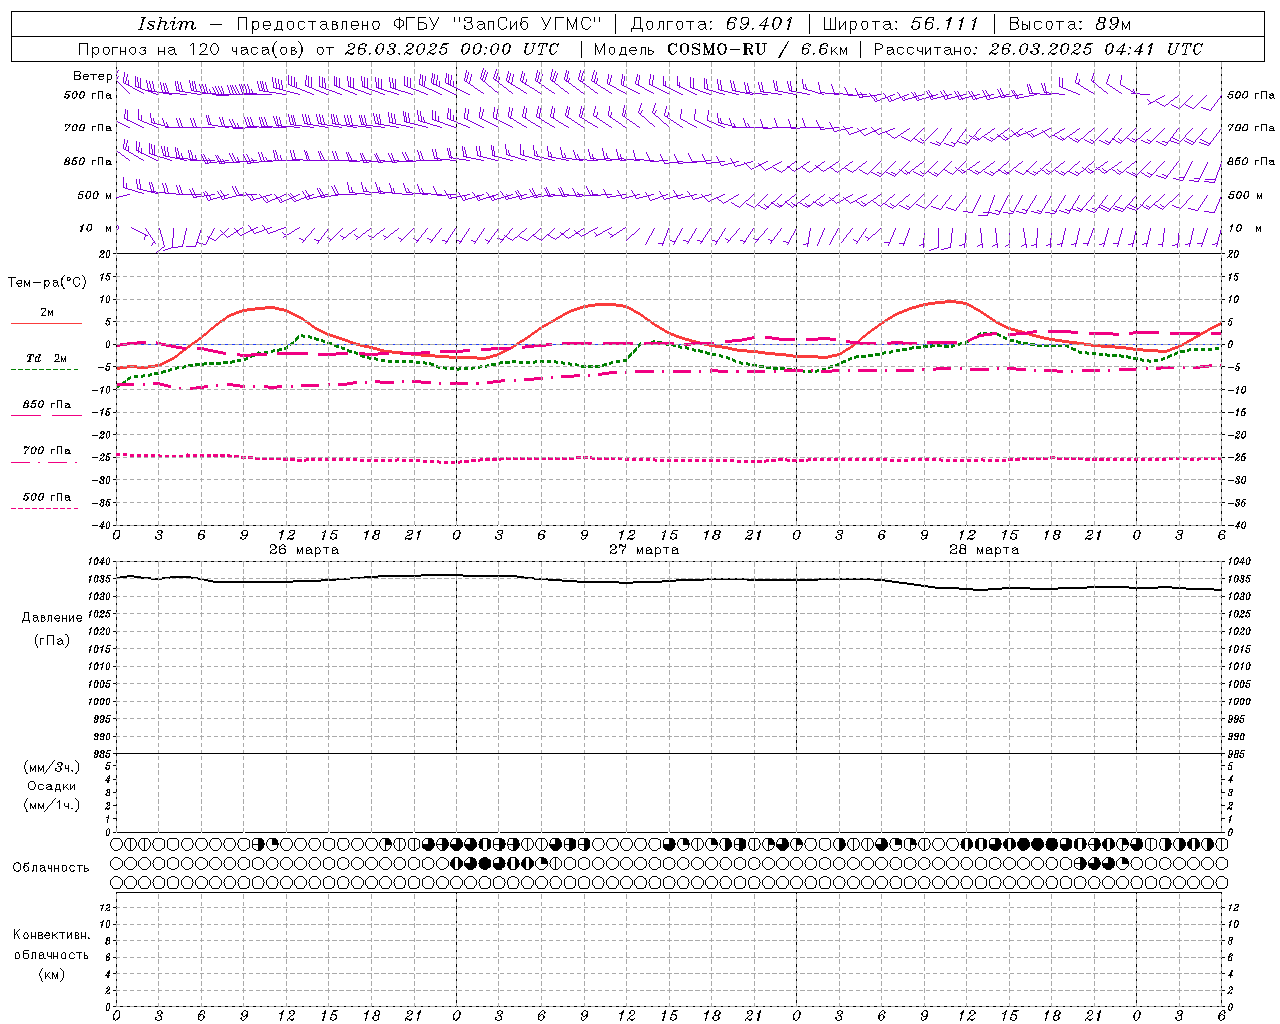This screenshot has height=1024, width=1280.
Task: Click the latitude value "Широта: 56.111"
Action: pyautogui.click(x=899, y=24)
